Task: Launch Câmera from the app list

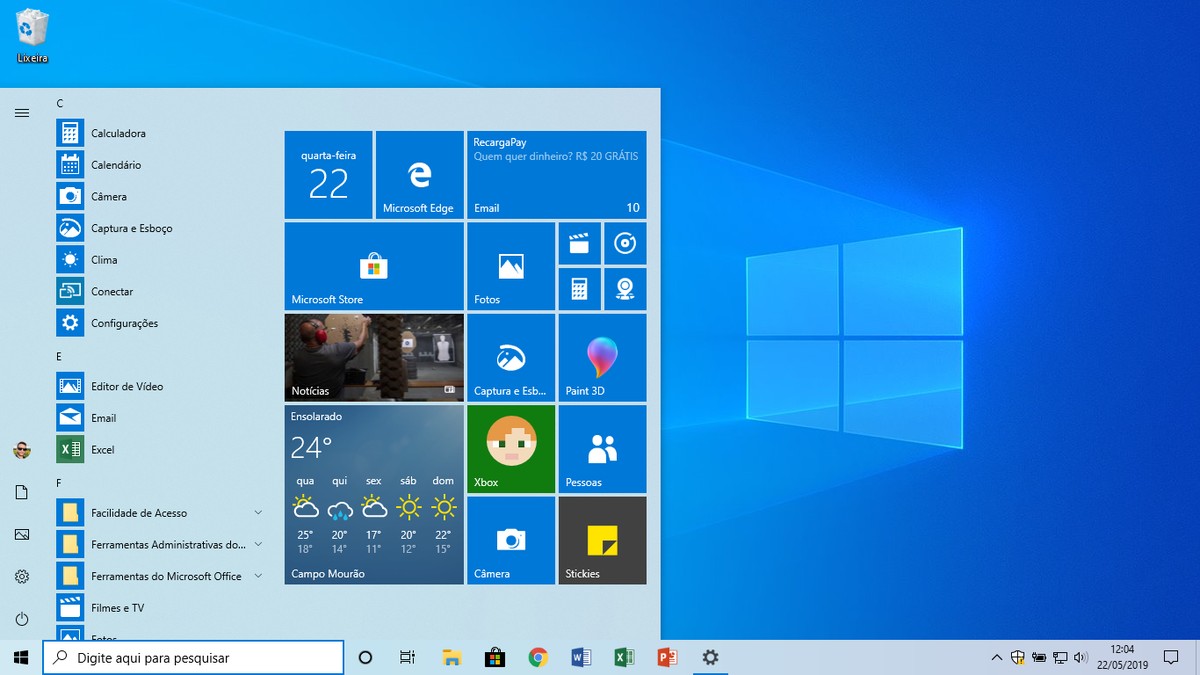Action: (160, 197)
